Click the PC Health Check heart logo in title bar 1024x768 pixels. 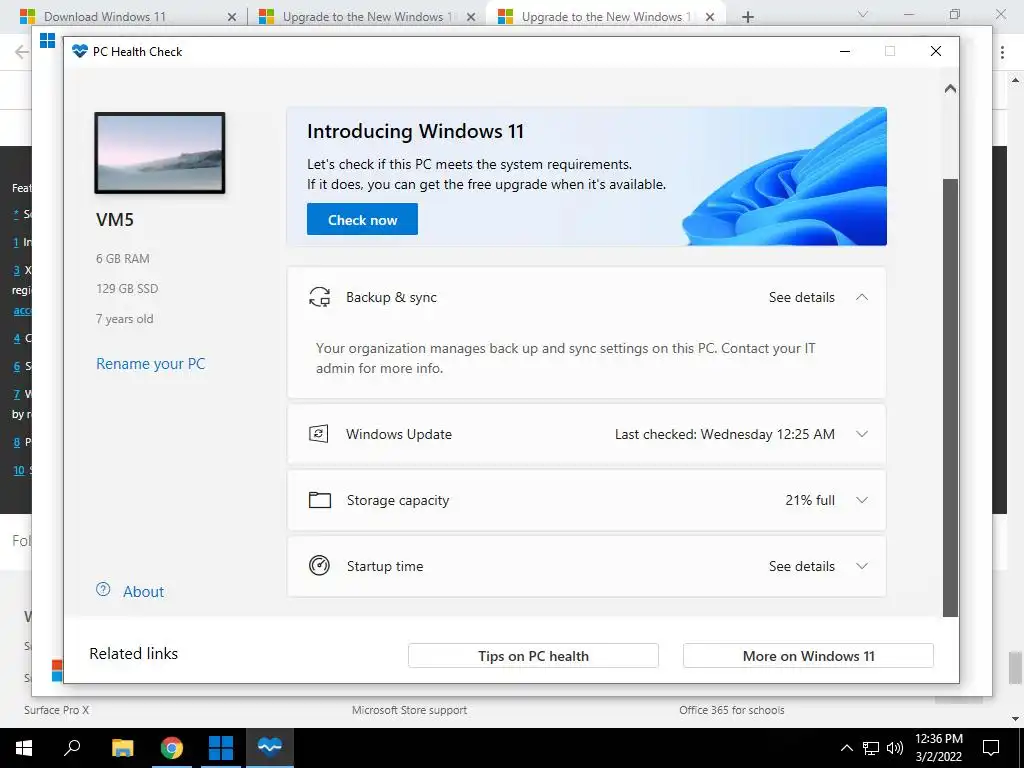point(80,51)
